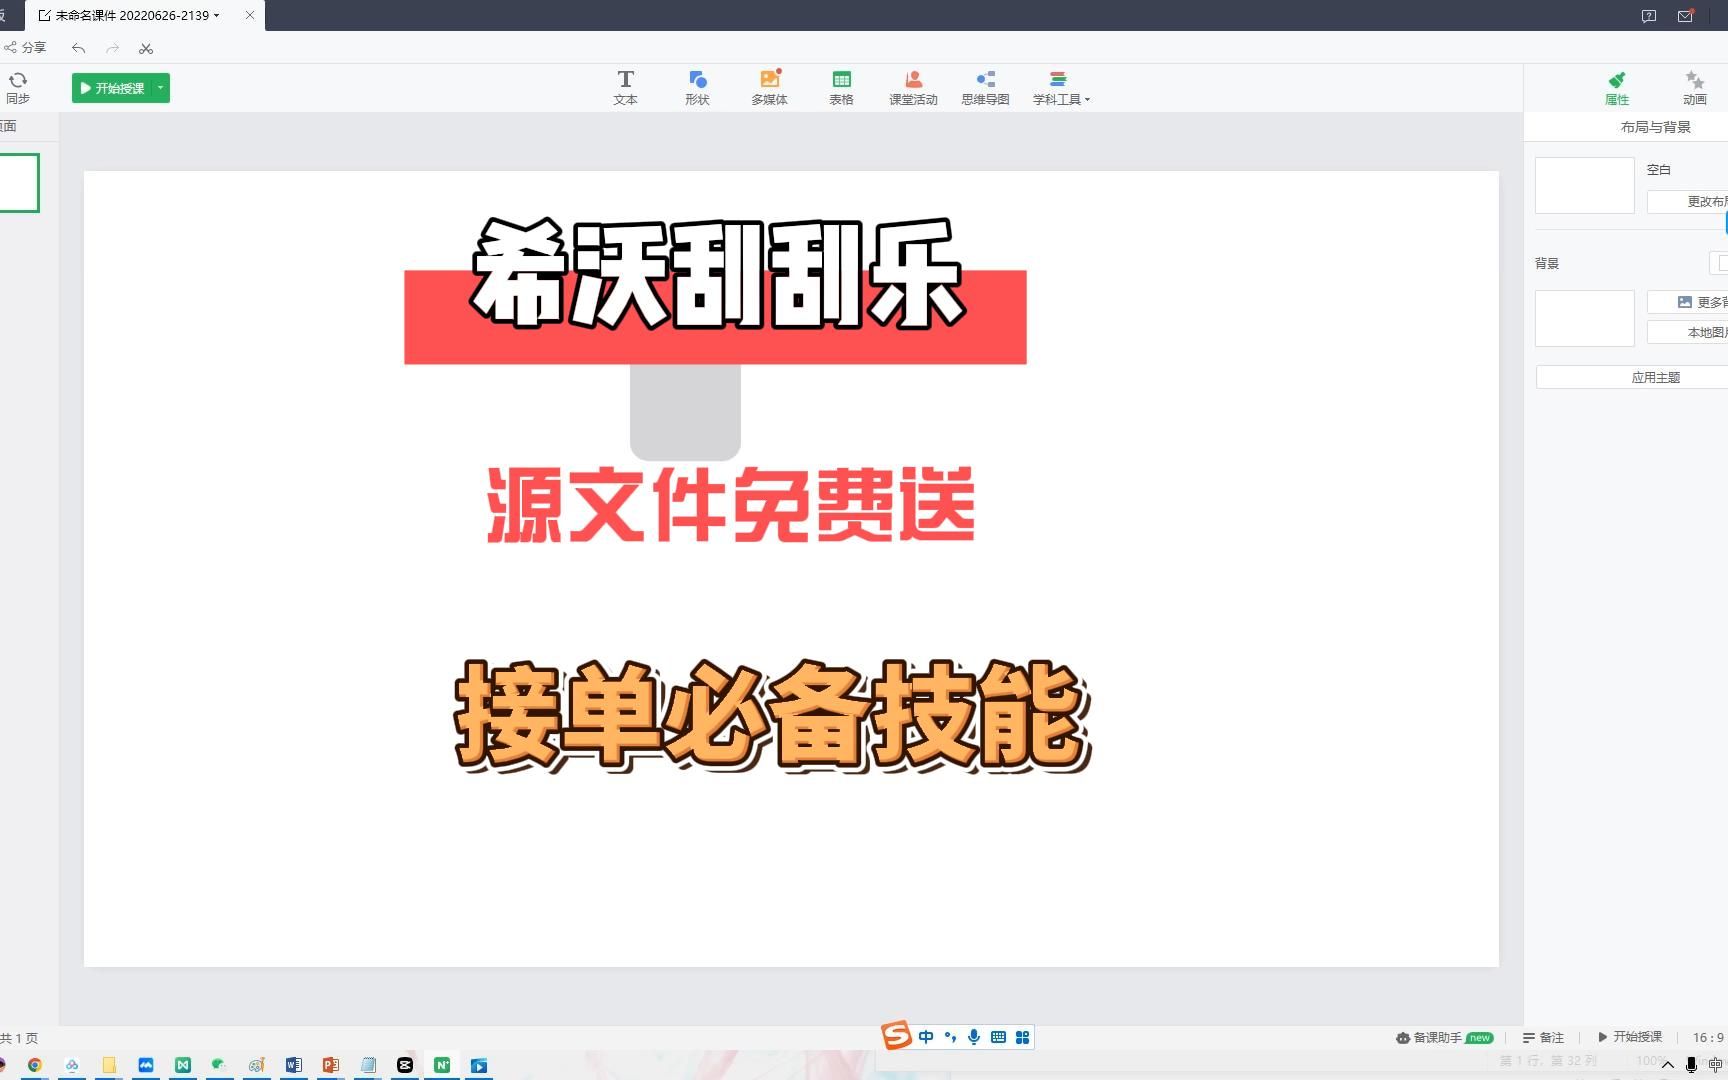Insert a table with the 表格 icon
This screenshot has height=1080, width=1728.
[841, 87]
